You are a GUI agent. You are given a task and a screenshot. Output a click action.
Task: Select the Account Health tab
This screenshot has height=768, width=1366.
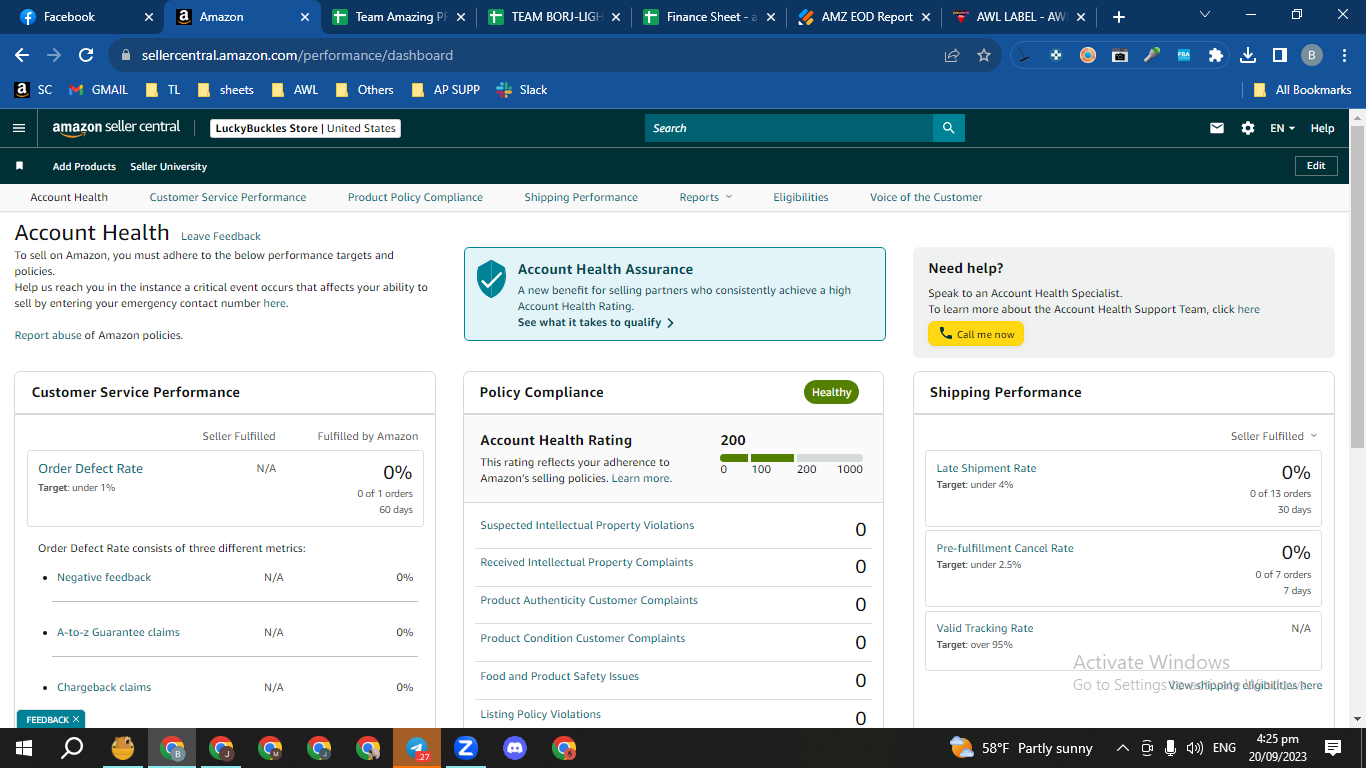(x=69, y=197)
